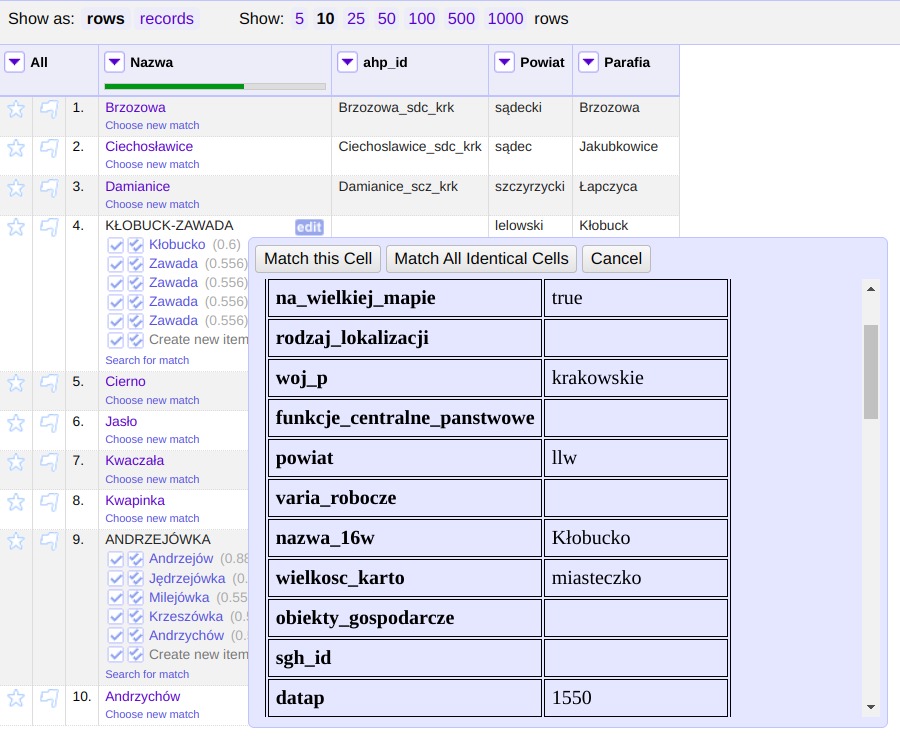
Task: Open the All column dropdown menu
Action: pyautogui.click(x=14, y=62)
